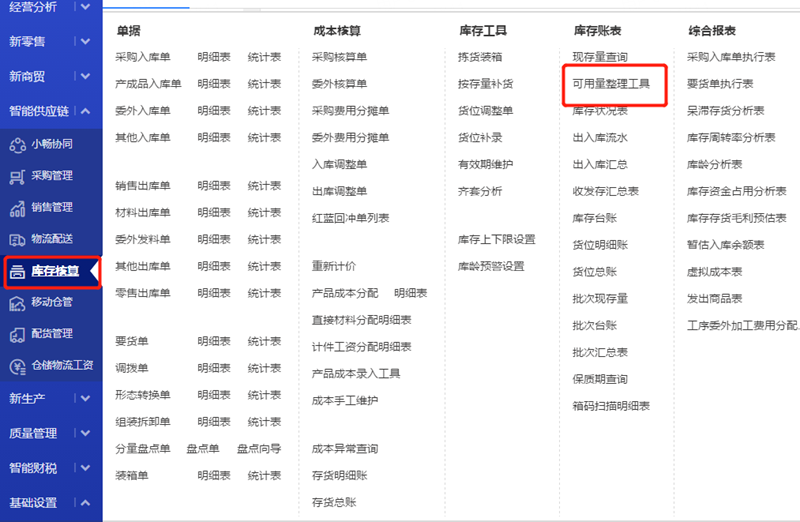Open 可用量整理工具 link
The image size is (800, 522).
(611, 84)
